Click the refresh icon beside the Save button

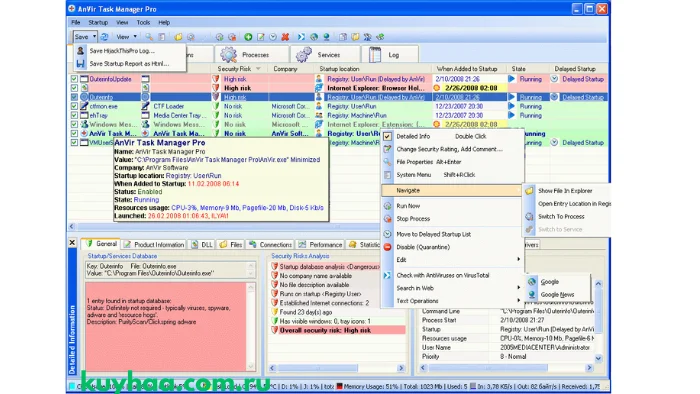click(x=104, y=37)
